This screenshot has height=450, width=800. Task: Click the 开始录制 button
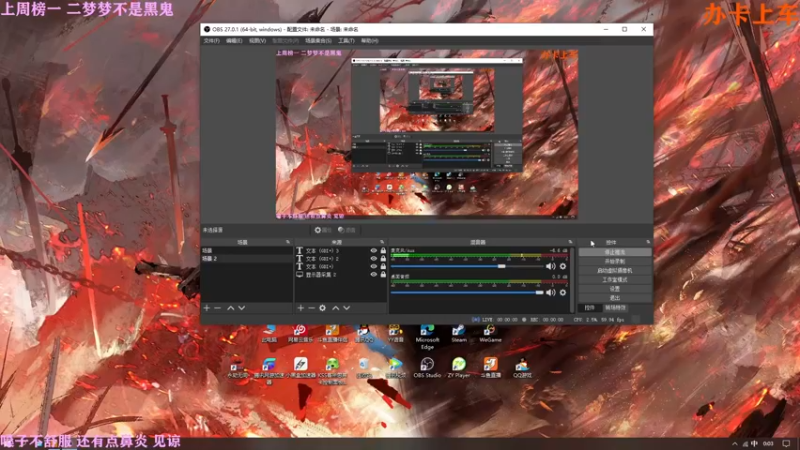coord(615,261)
